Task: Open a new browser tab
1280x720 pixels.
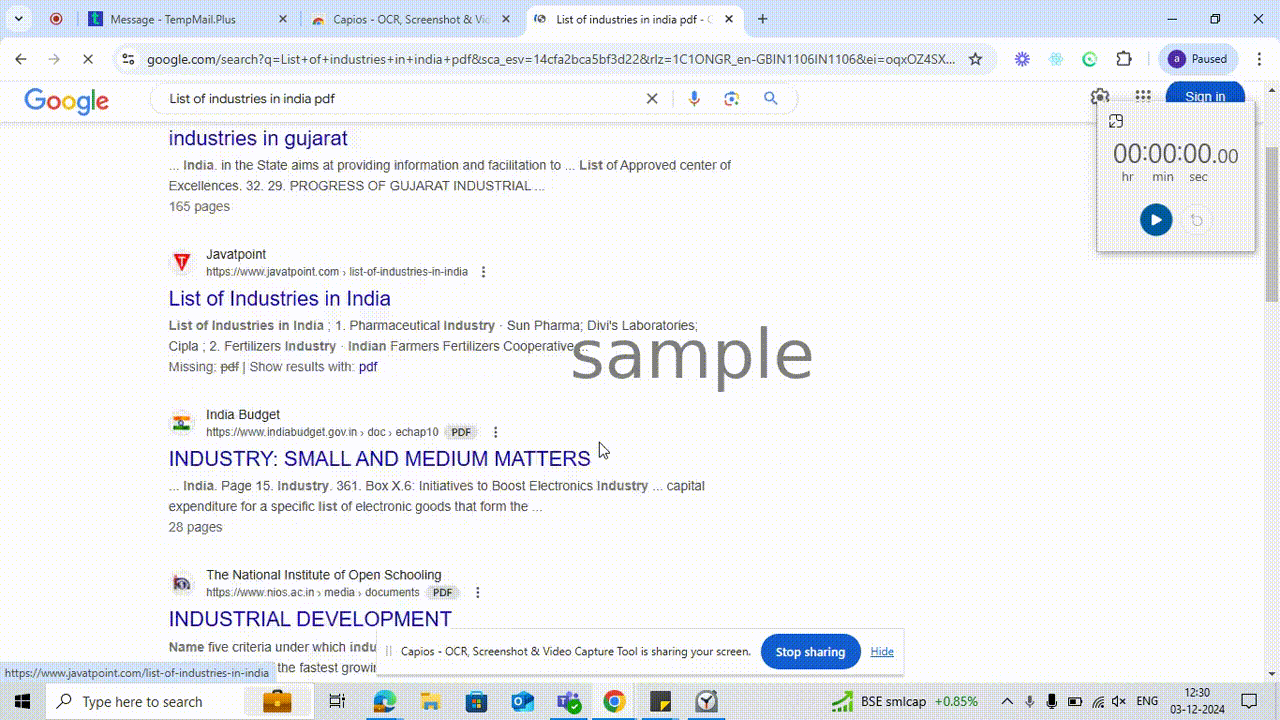Action: 763,19
